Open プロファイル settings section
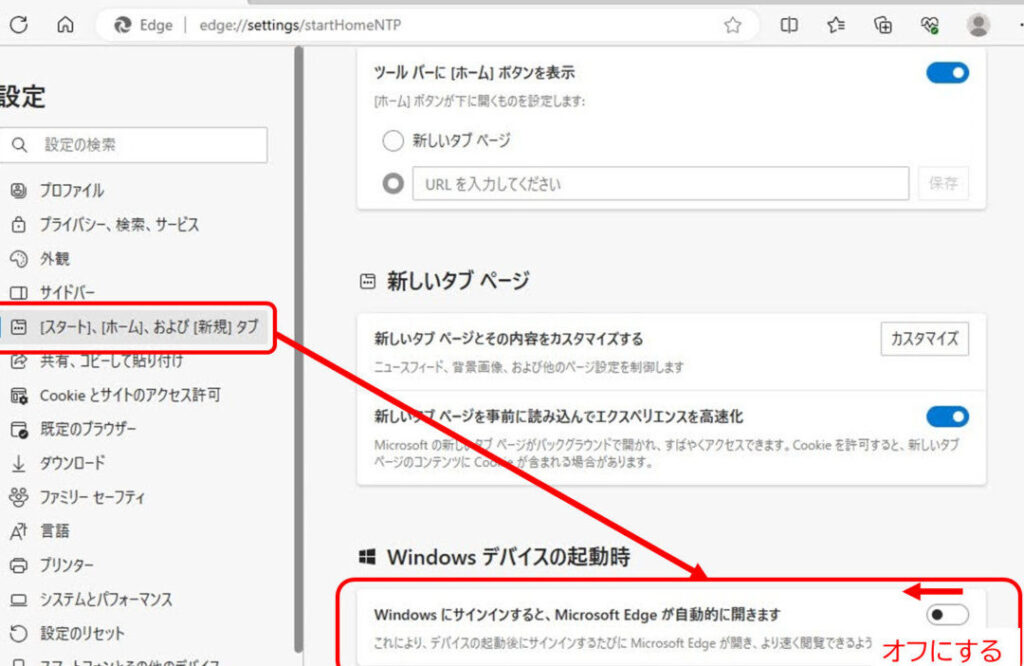This screenshot has width=1024, height=666. tap(71, 190)
